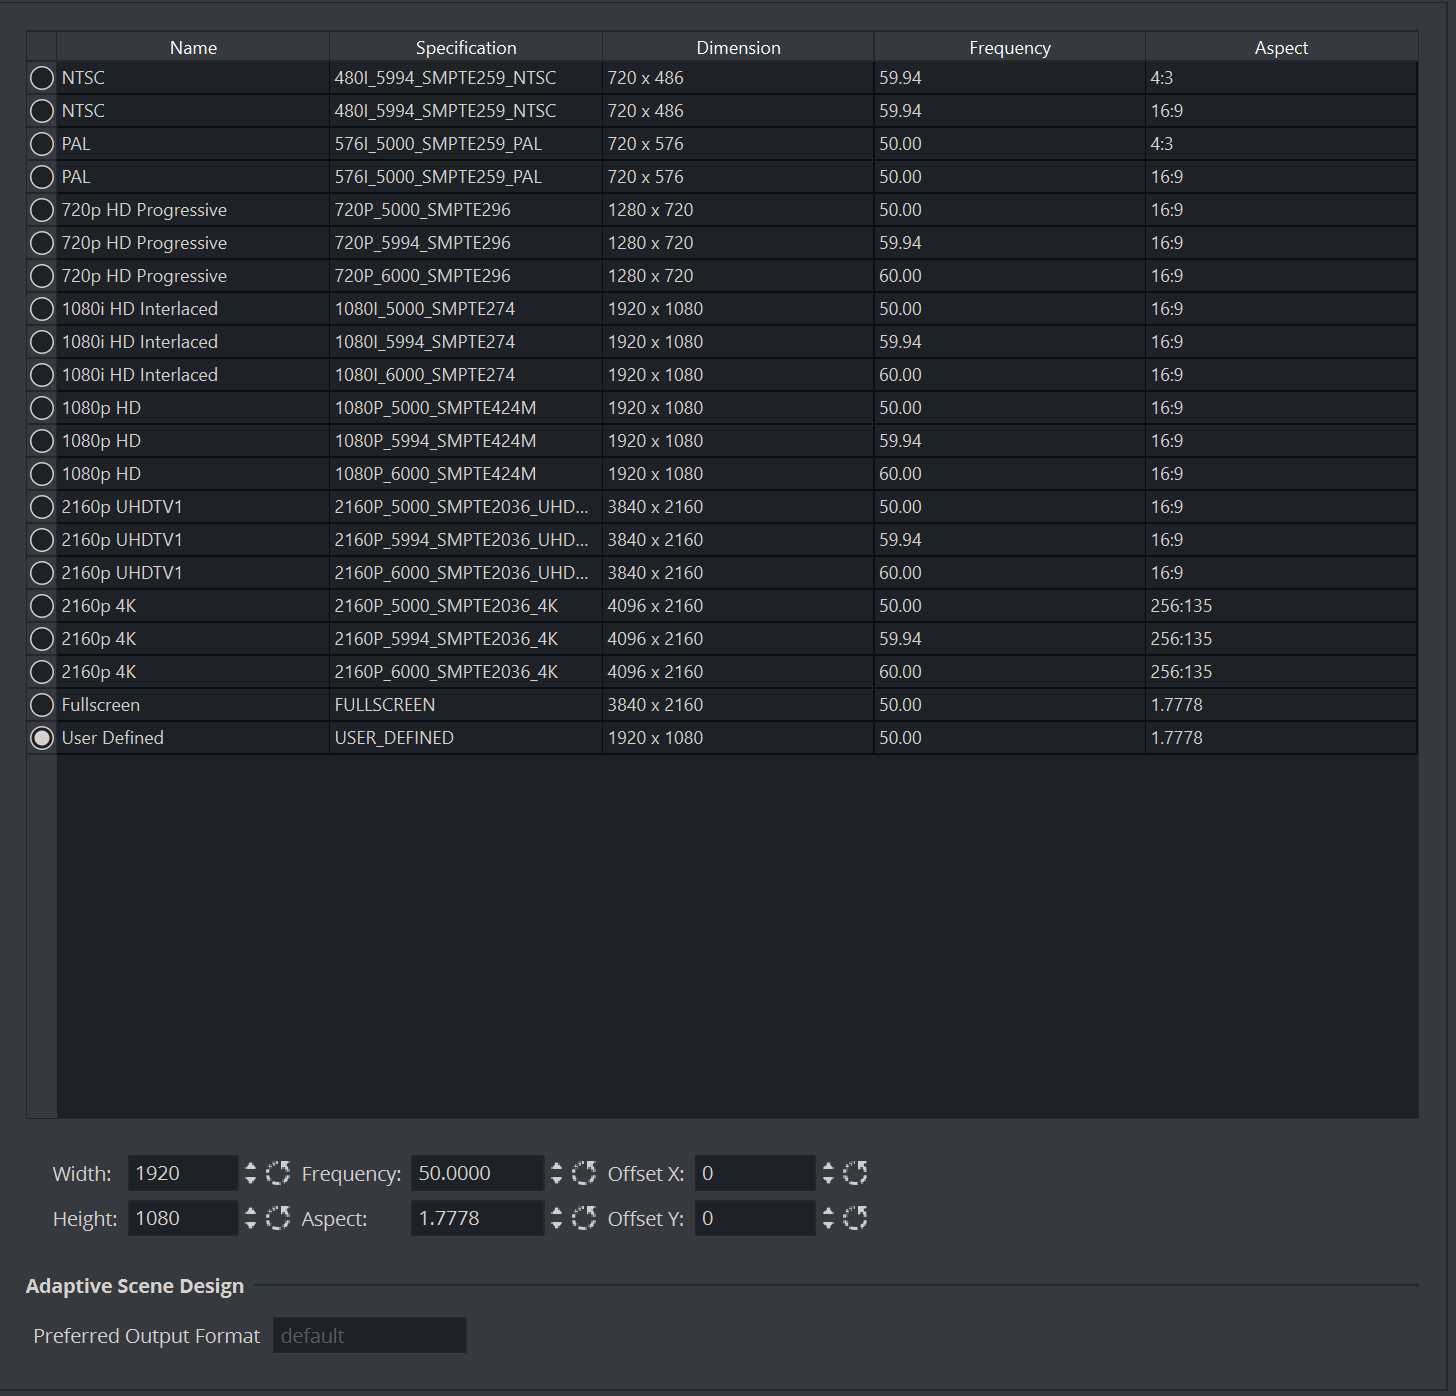Reset the Offset X value icon
Image resolution: width=1456 pixels, height=1396 pixels.
pos(855,1173)
